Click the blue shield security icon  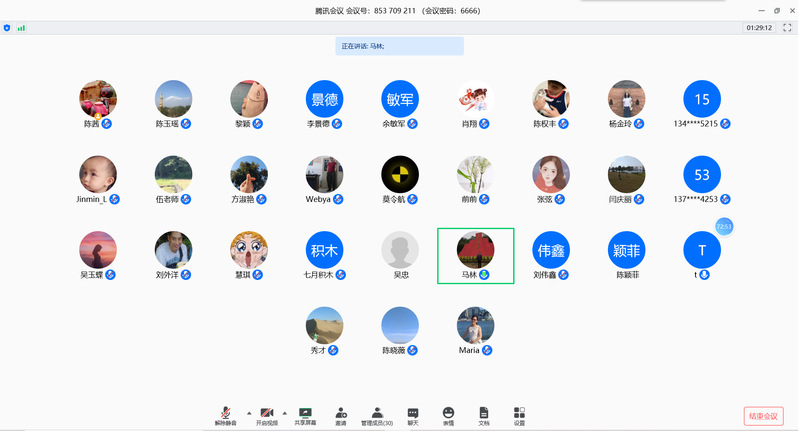(8, 28)
